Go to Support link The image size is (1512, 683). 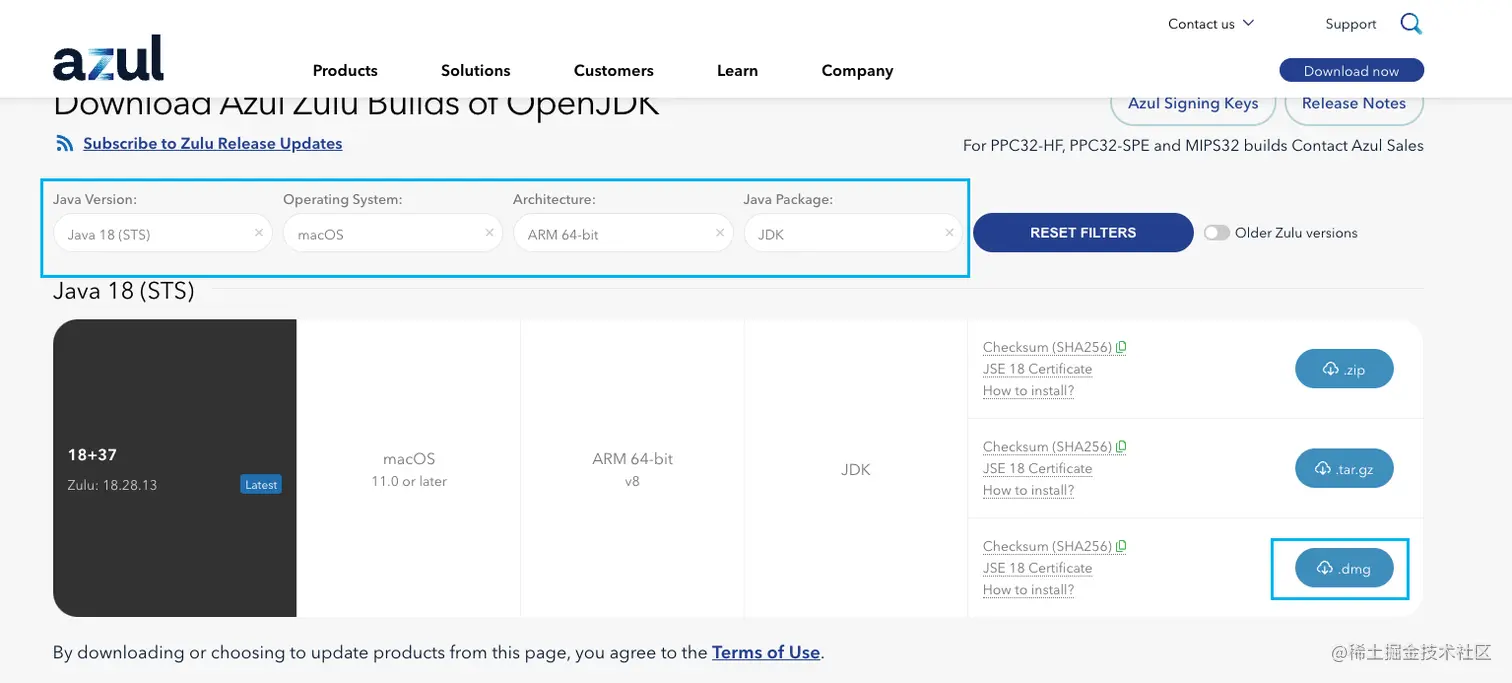tap(1351, 24)
